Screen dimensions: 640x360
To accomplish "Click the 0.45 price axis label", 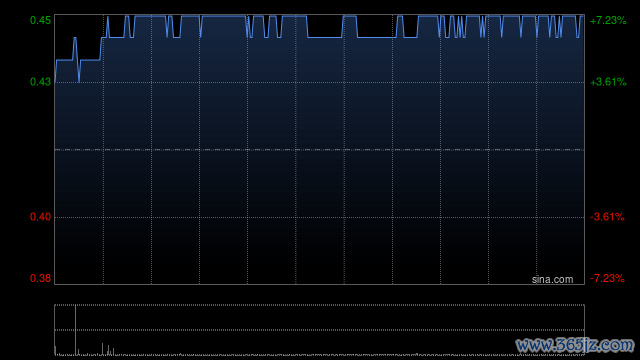I will click(x=40, y=20).
